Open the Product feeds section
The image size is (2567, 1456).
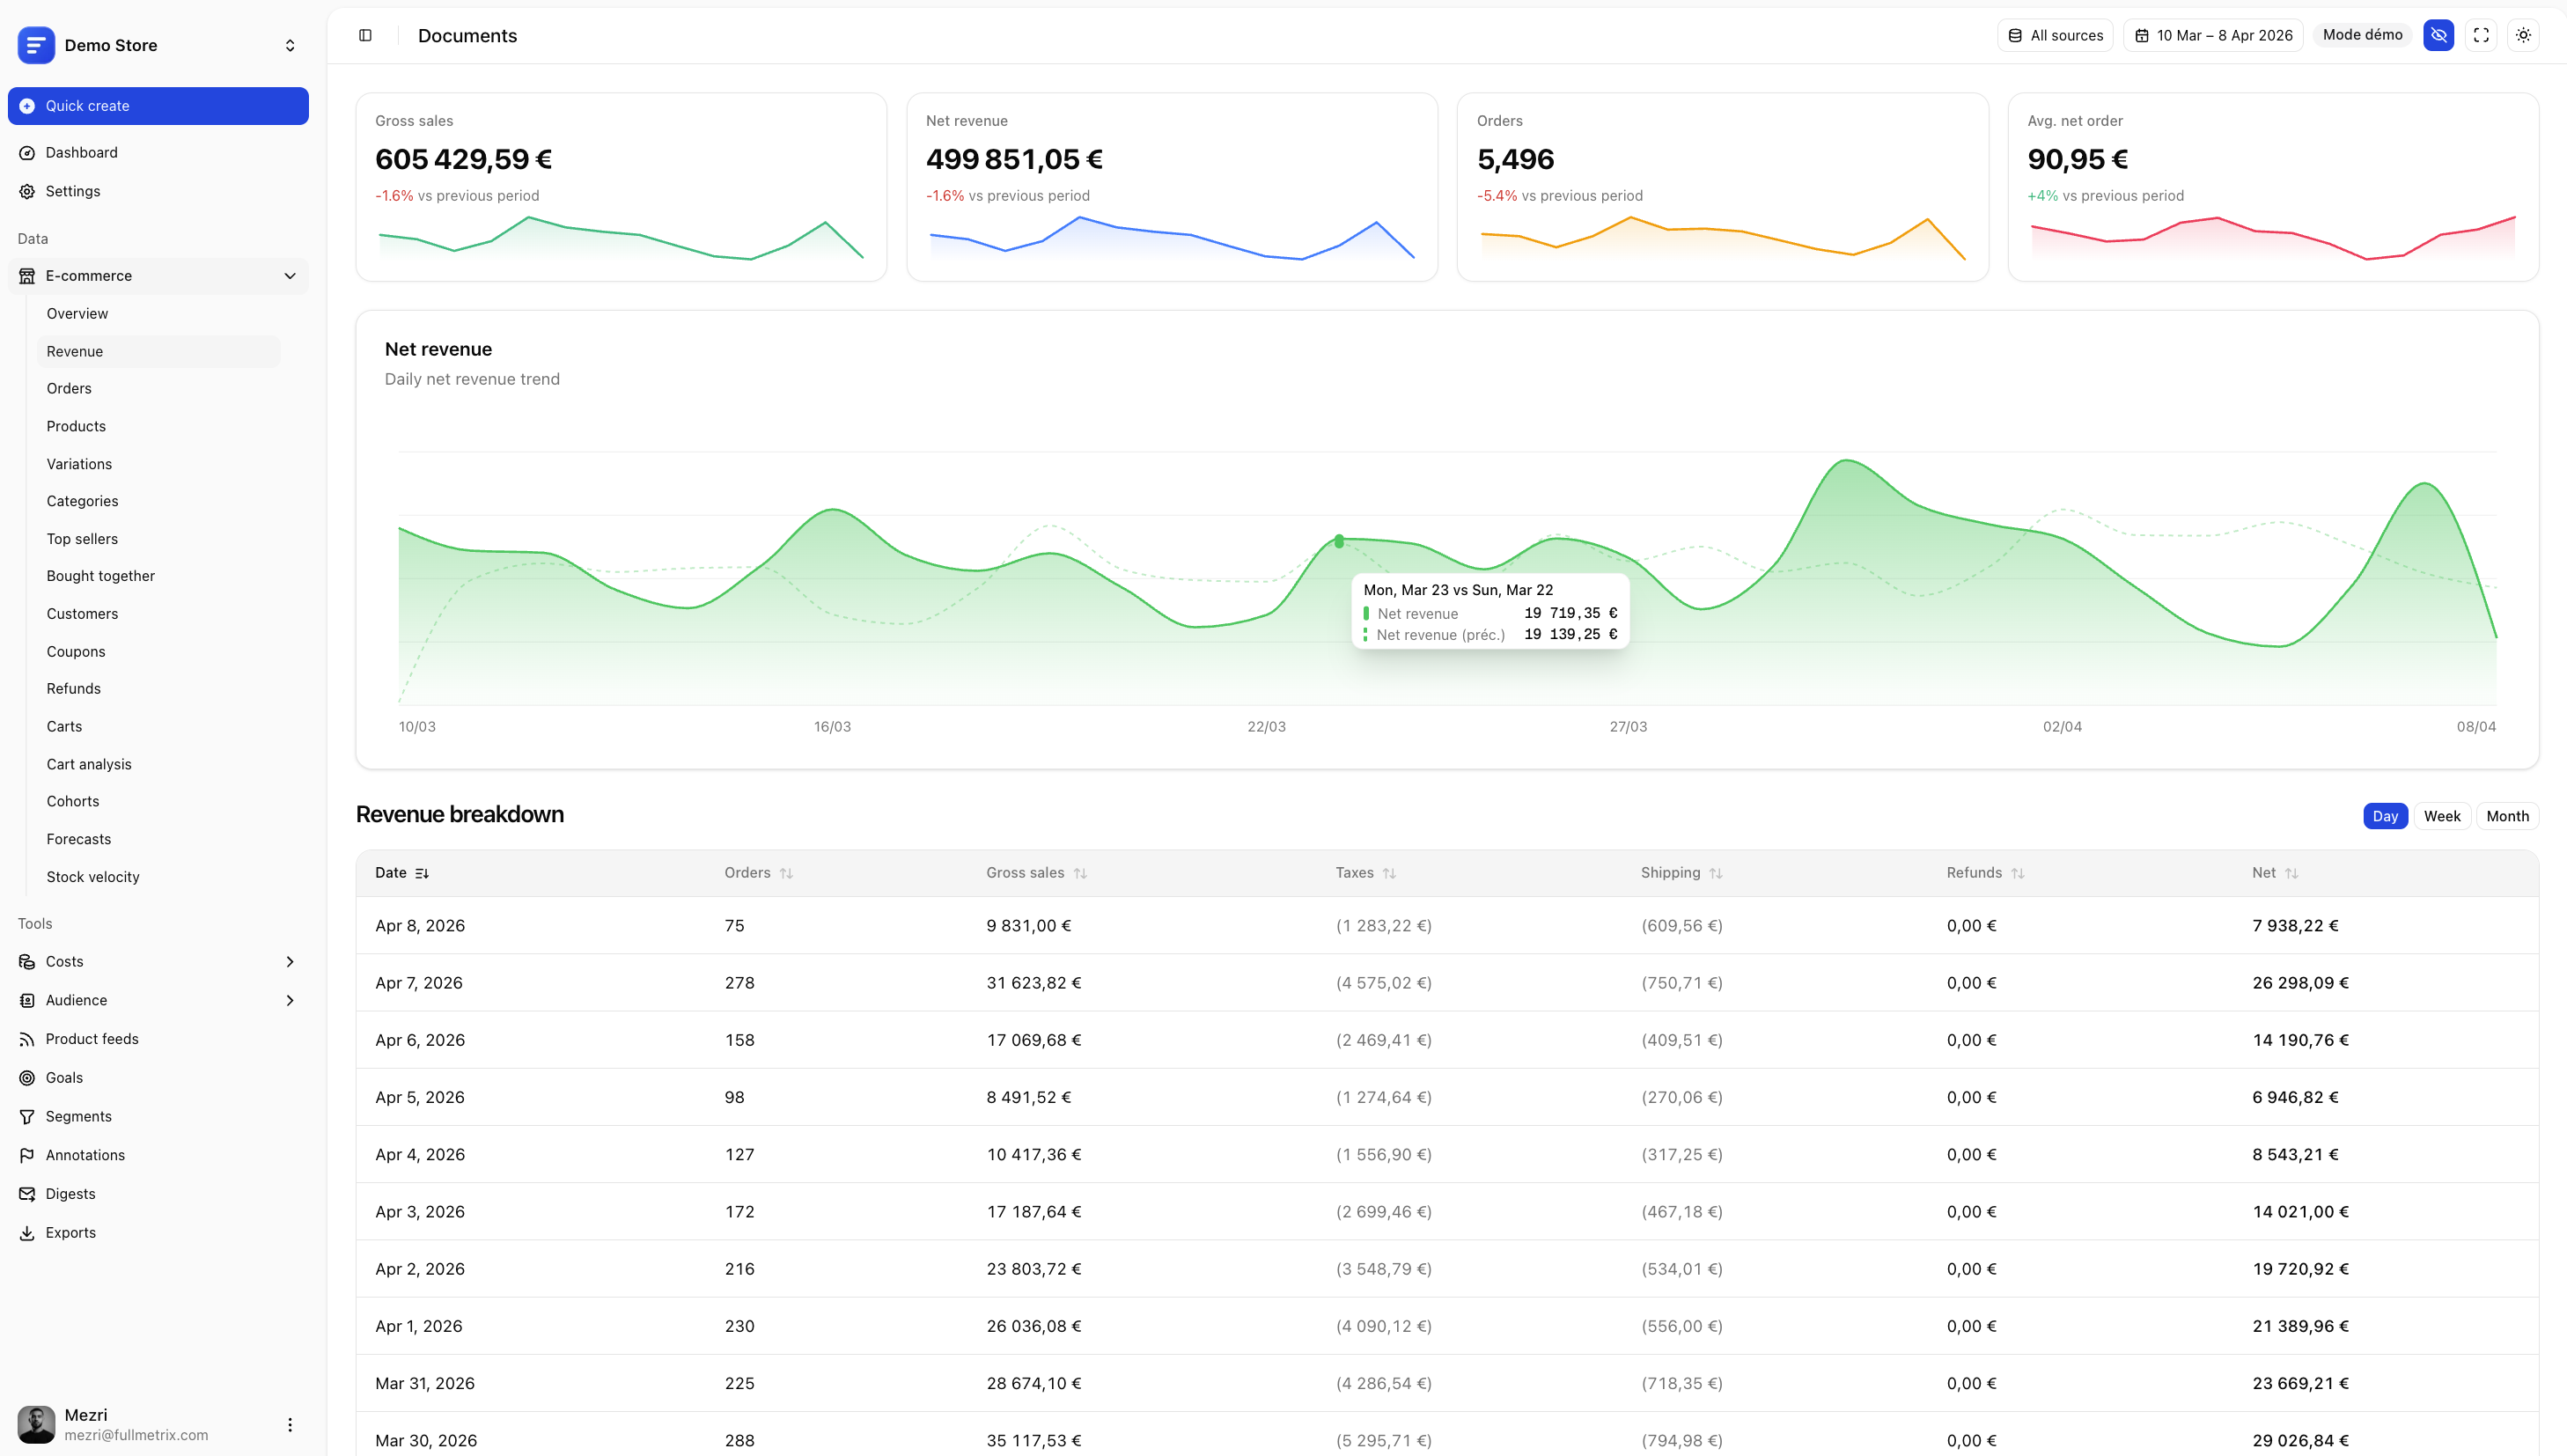[91, 1038]
